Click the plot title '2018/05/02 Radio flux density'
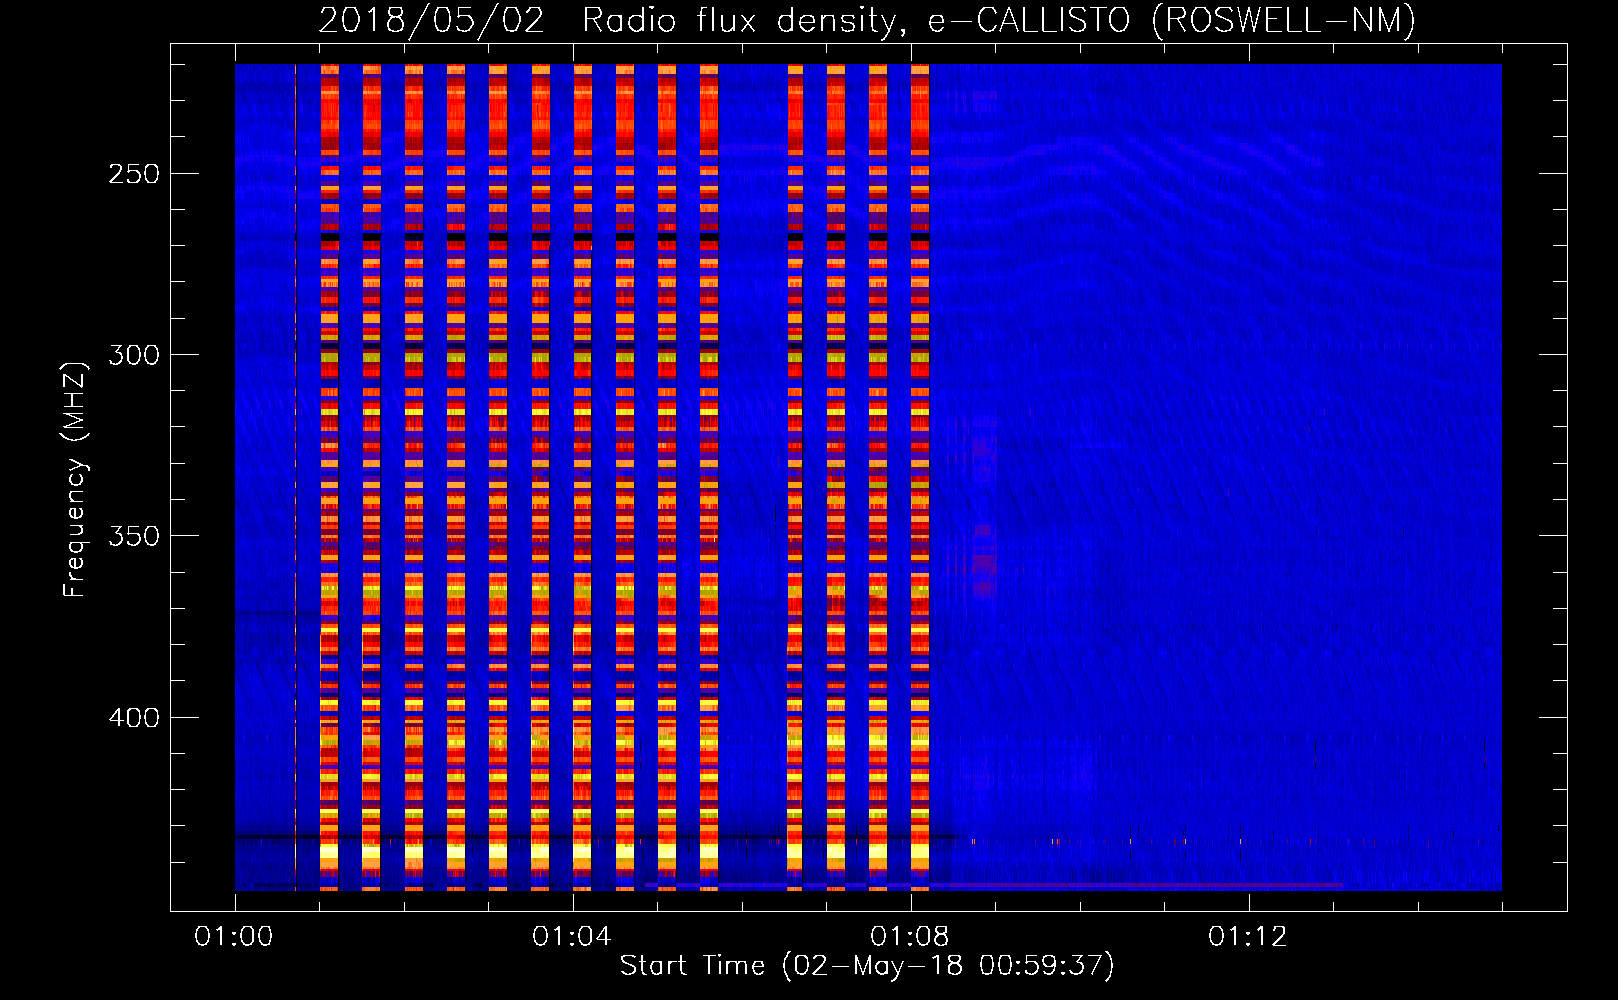The image size is (1618, 1000). click(x=866, y=20)
